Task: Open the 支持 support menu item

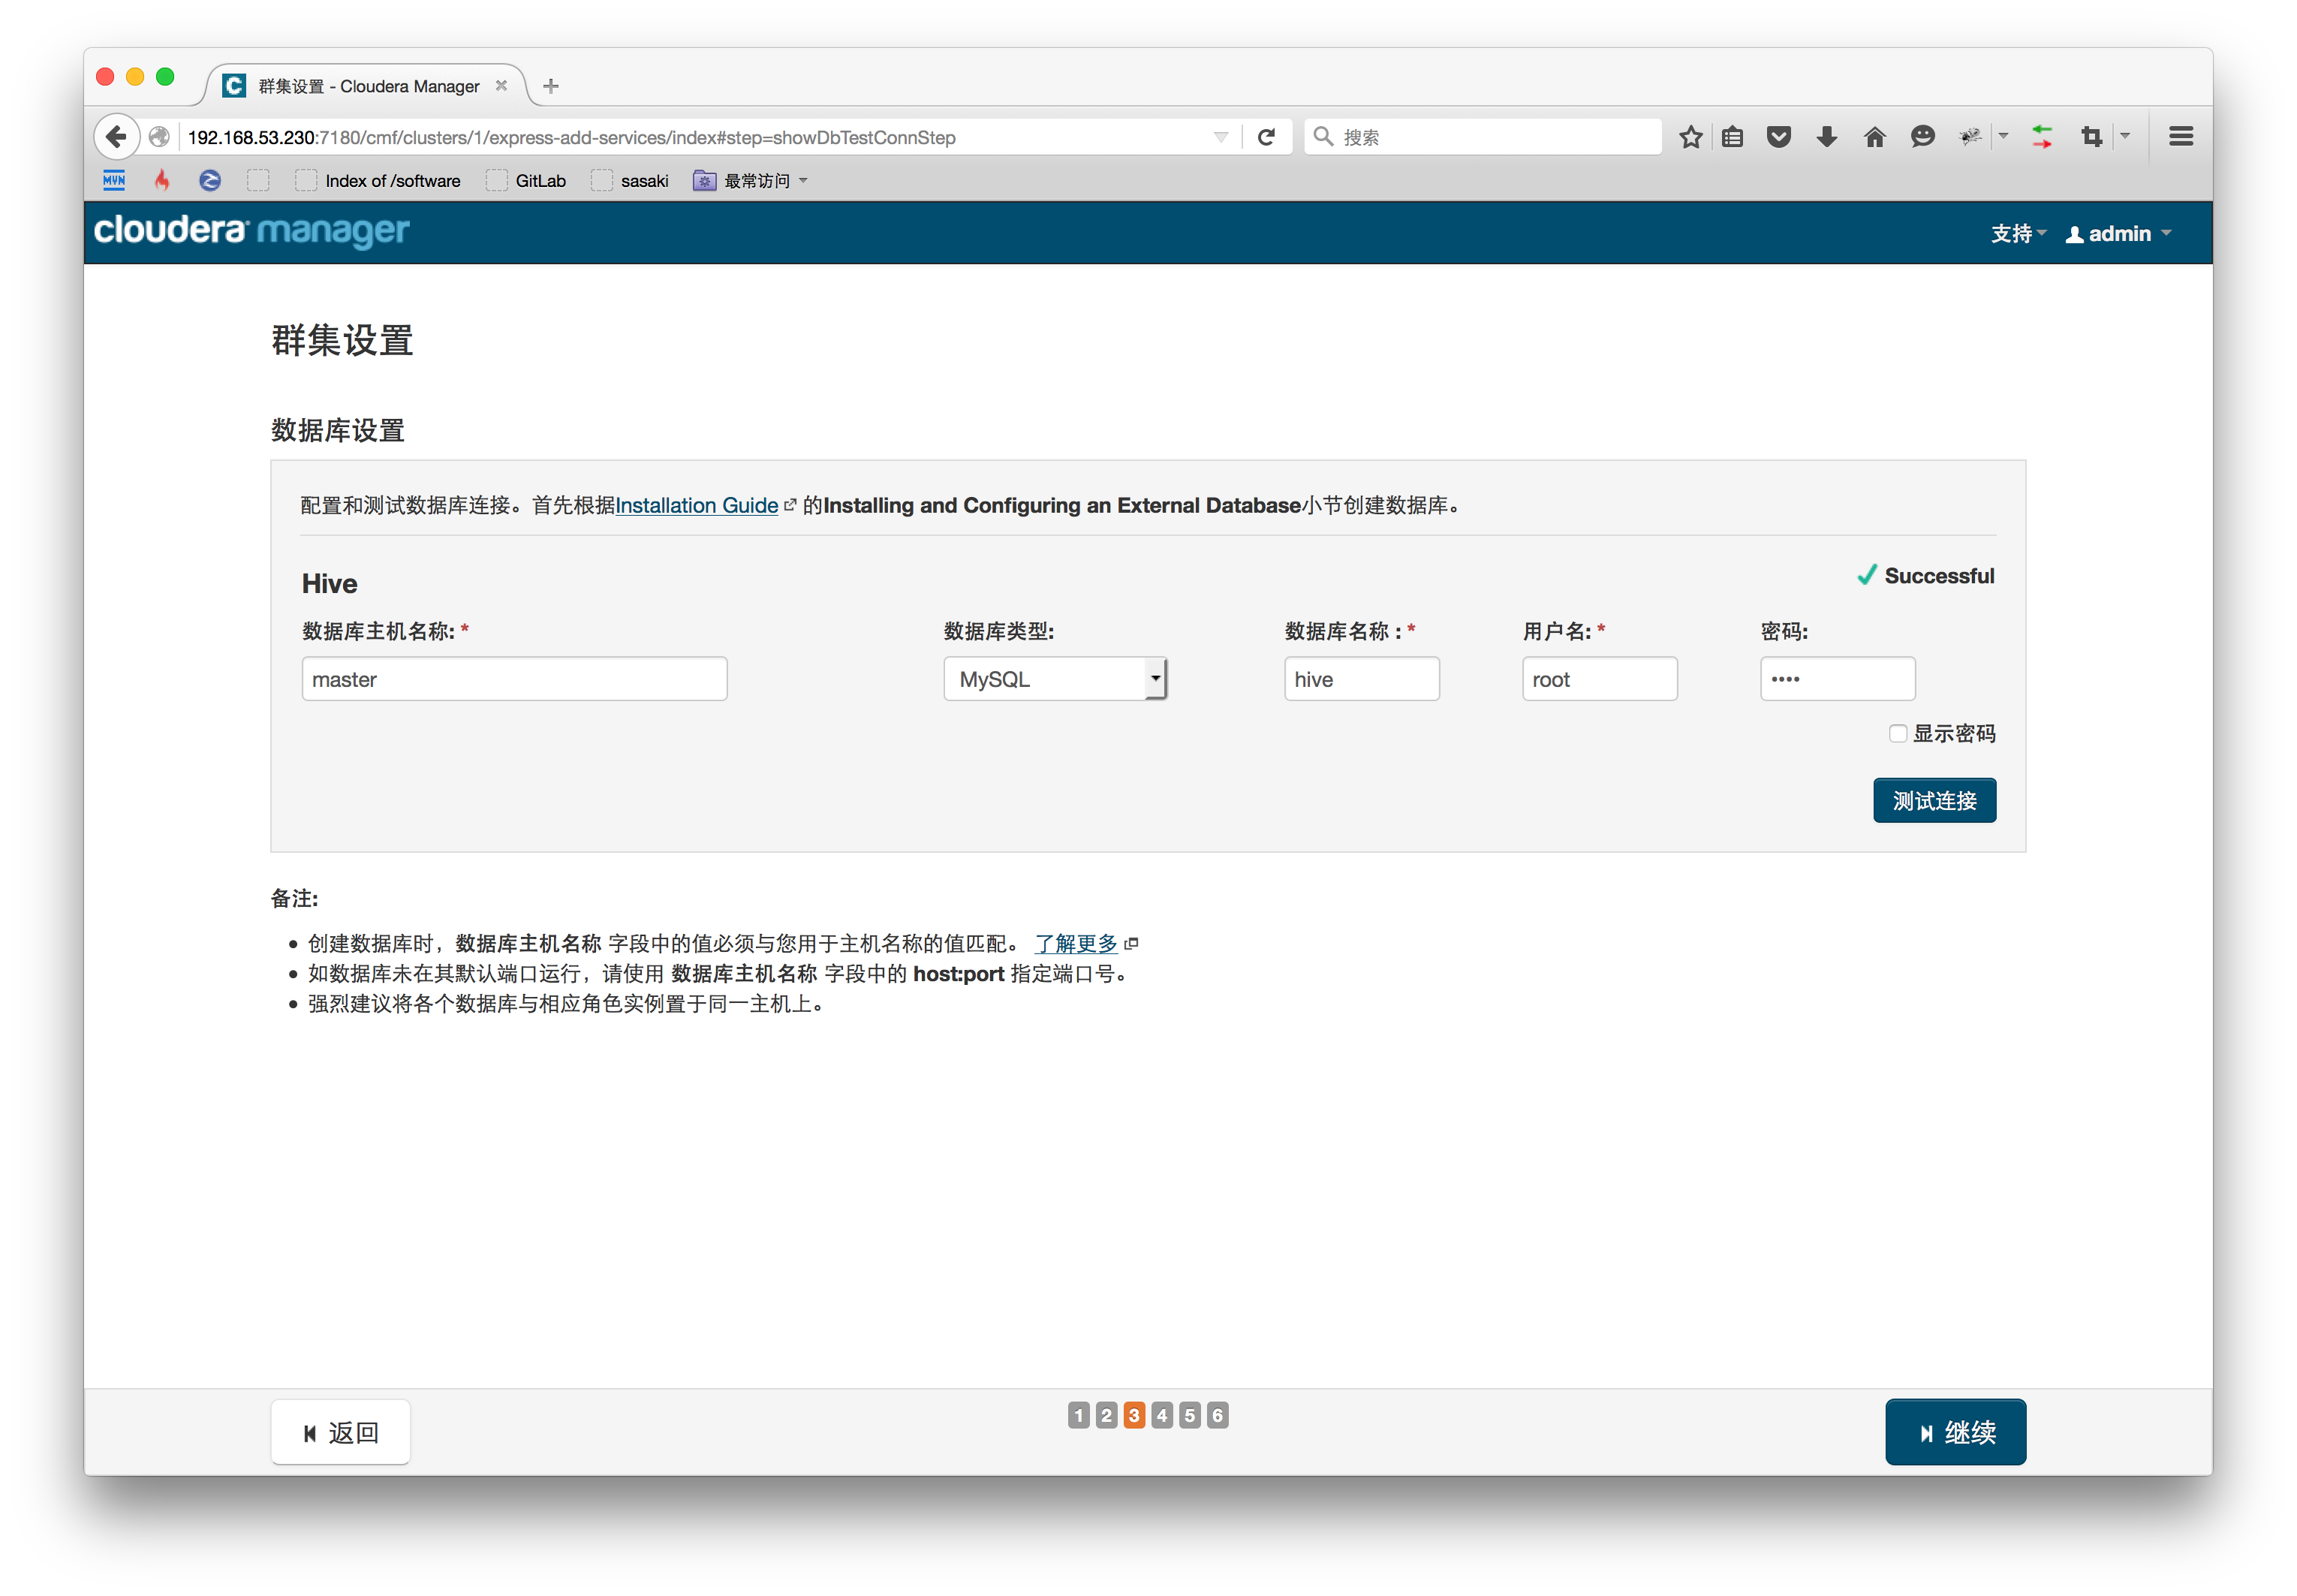Action: pyautogui.click(x=2013, y=230)
